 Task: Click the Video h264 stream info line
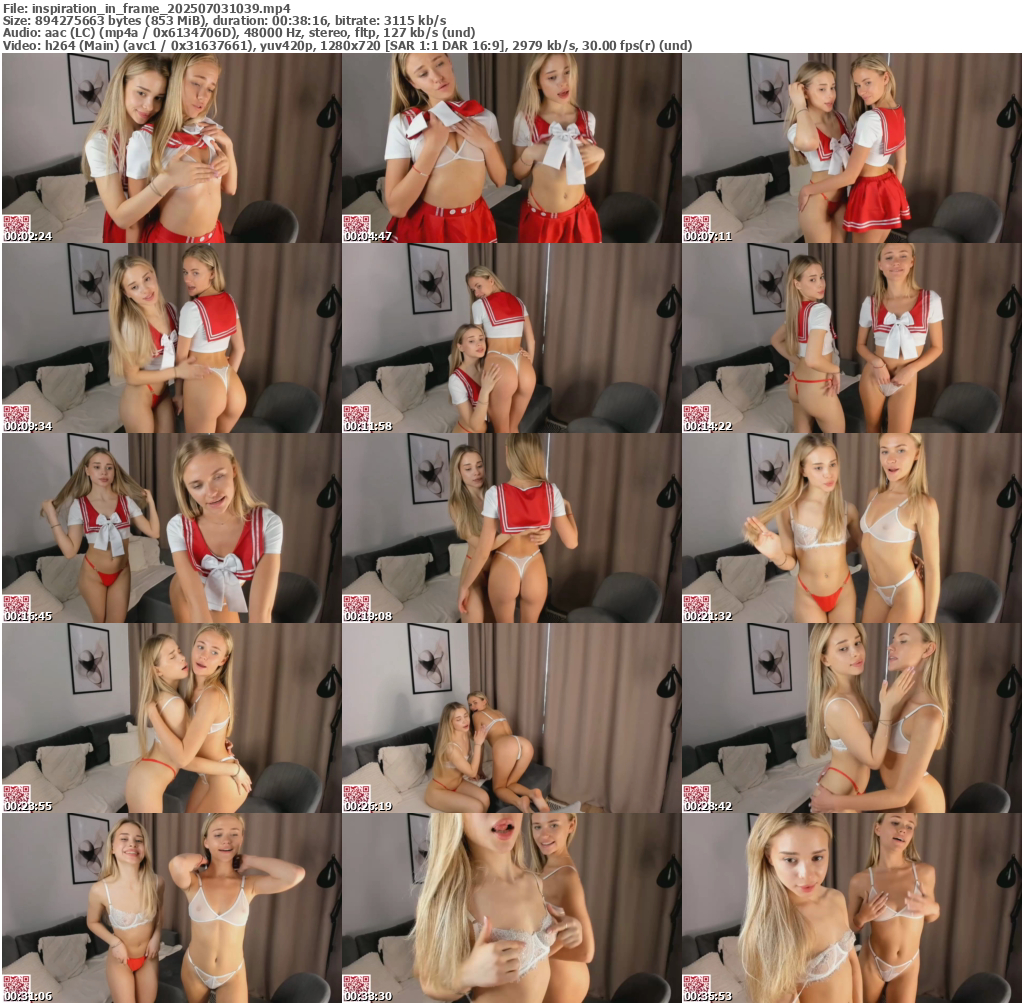[347, 45]
